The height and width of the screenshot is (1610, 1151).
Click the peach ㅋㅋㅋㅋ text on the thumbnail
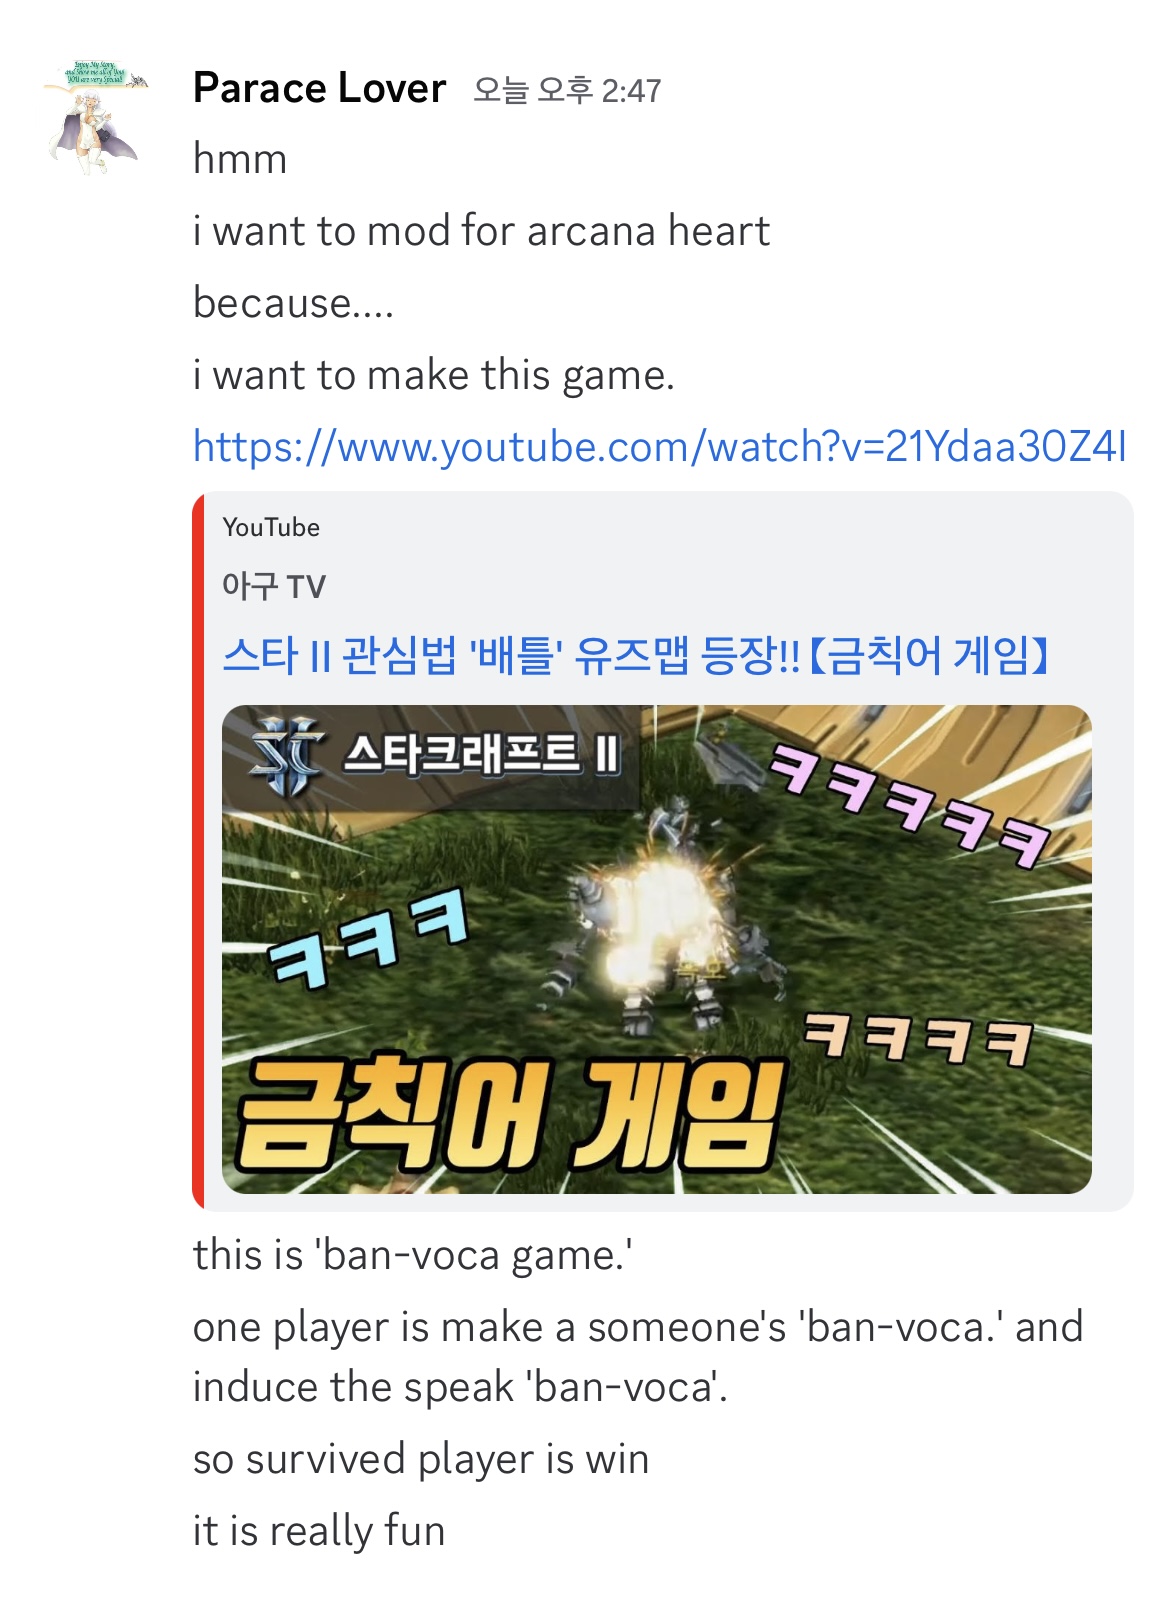(x=918, y=1036)
